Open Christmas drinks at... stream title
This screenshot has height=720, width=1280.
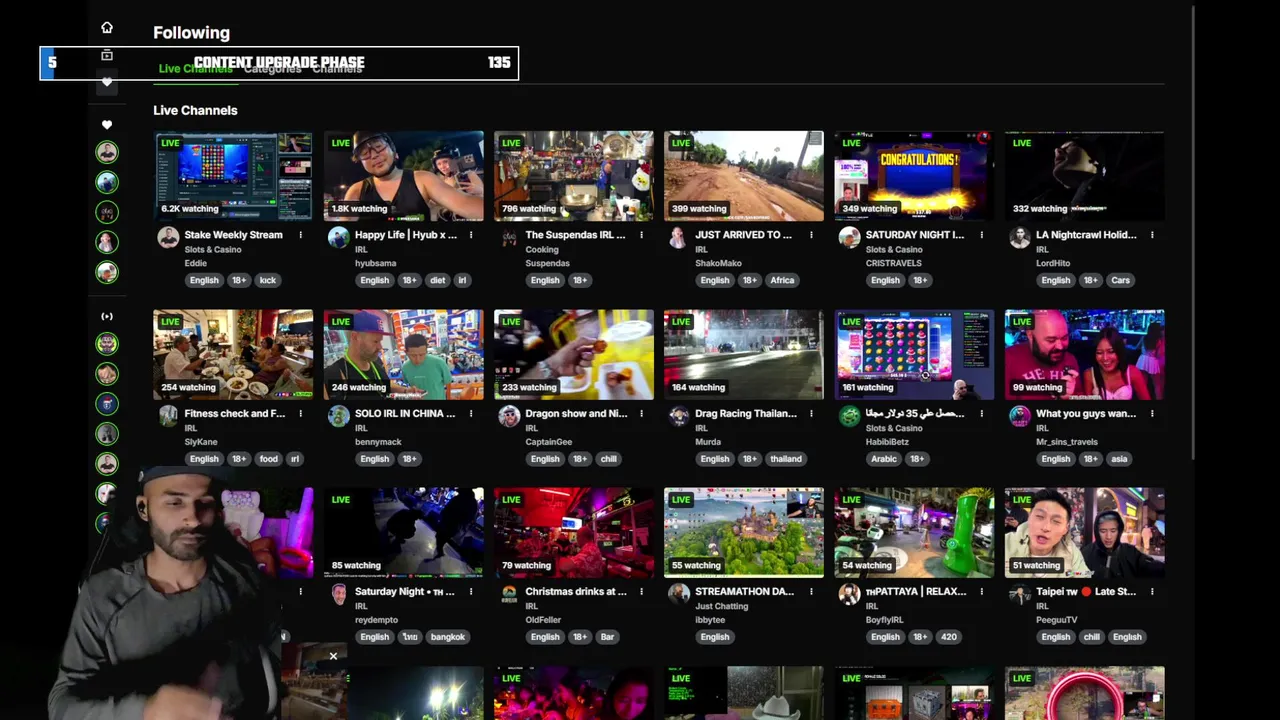click(x=576, y=591)
